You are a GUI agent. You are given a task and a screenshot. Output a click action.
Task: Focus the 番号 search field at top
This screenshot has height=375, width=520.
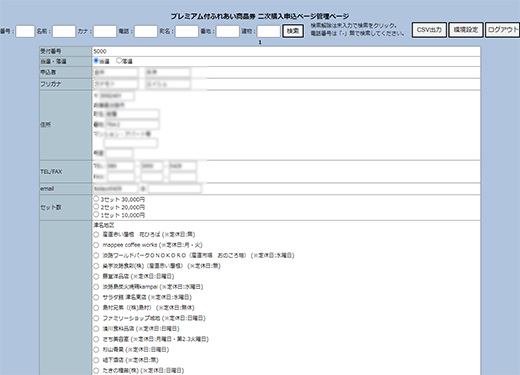click(25, 31)
